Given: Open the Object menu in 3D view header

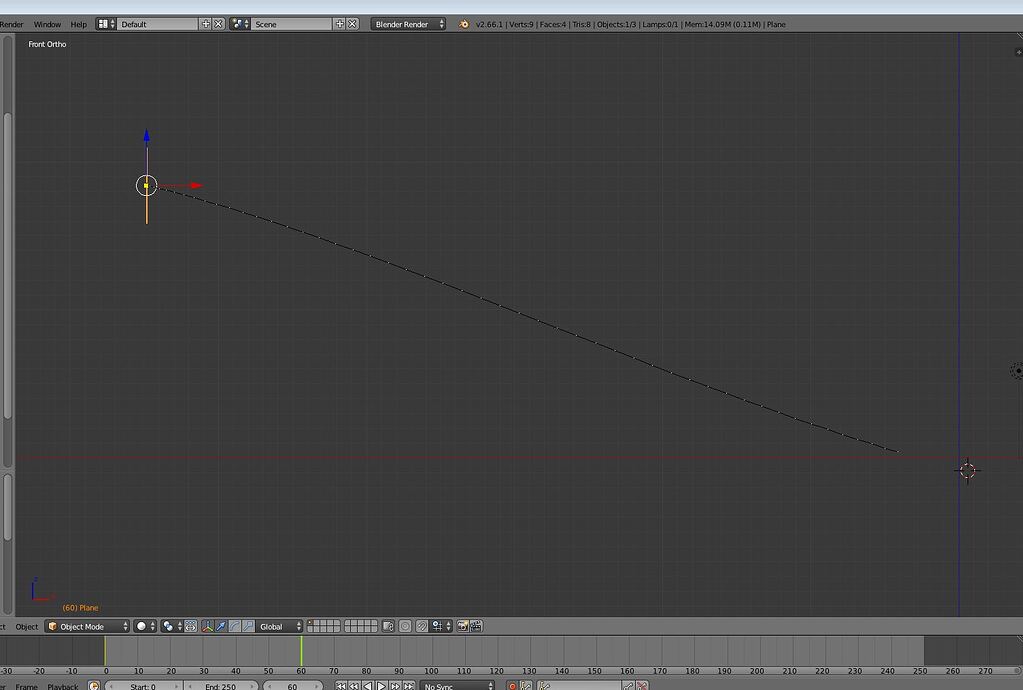Looking at the screenshot, I should click(x=27, y=627).
